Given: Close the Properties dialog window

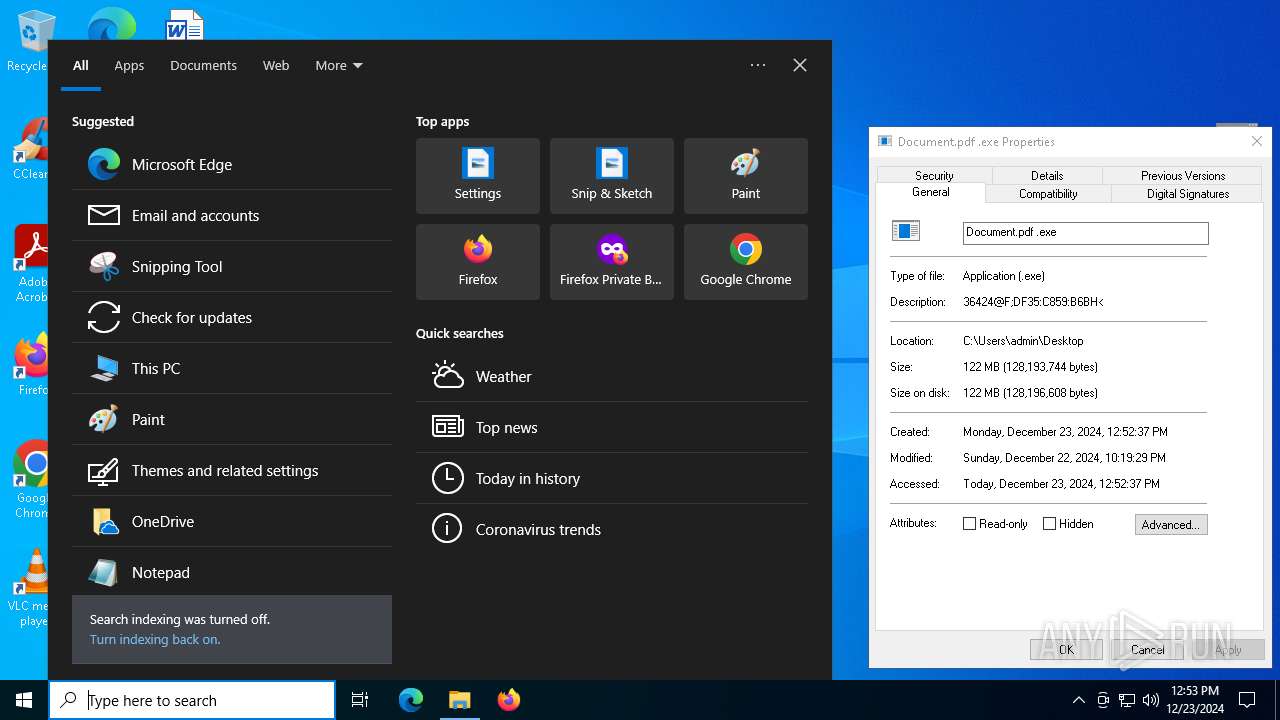Looking at the screenshot, I should pos(1256,141).
